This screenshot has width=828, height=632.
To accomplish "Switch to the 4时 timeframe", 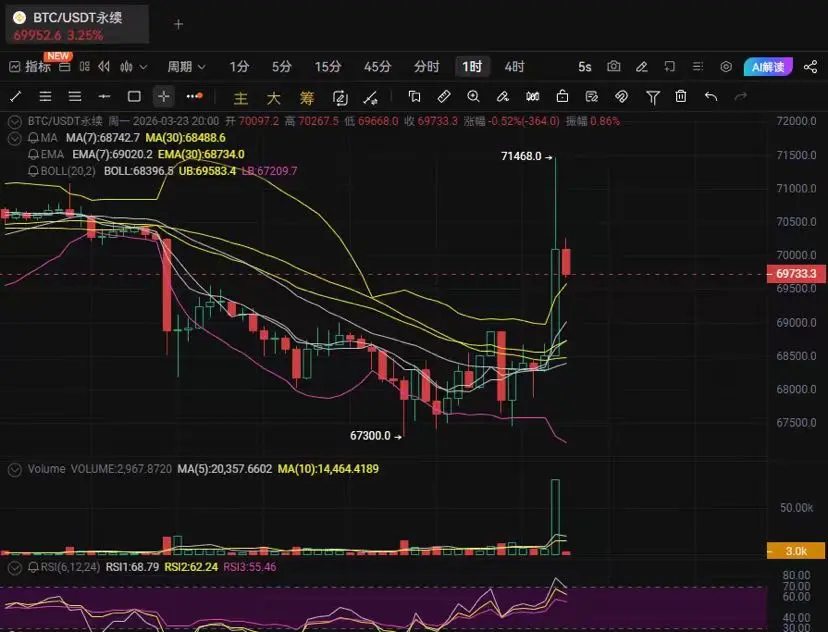I will point(514,67).
